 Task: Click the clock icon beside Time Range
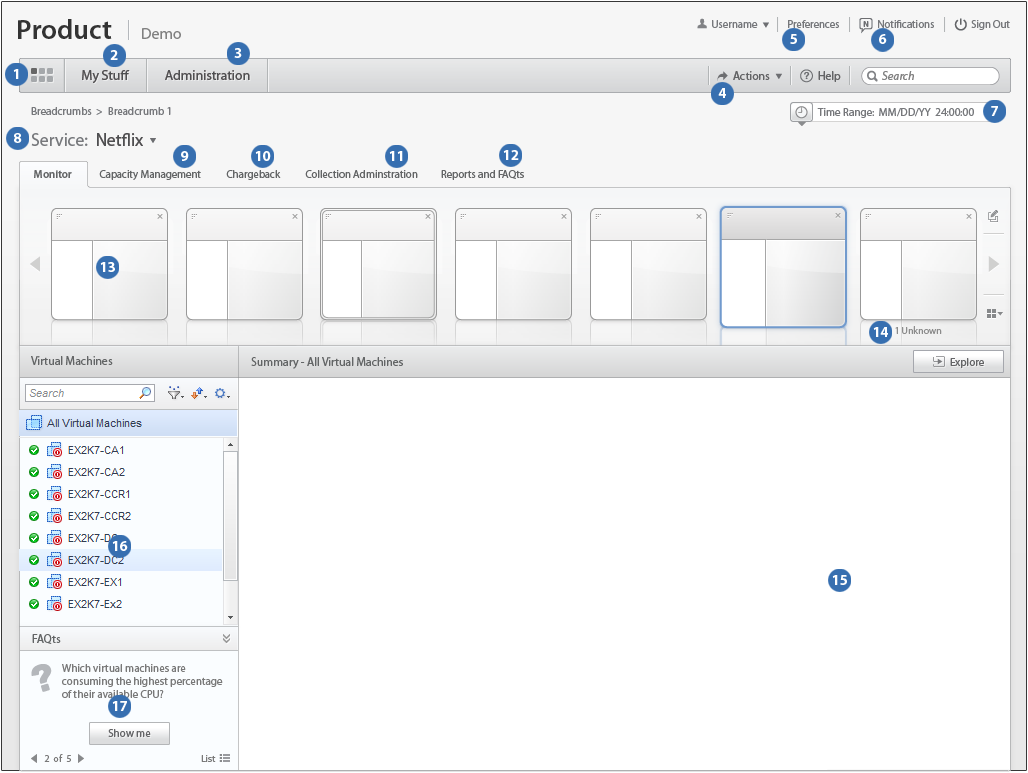[801, 112]
